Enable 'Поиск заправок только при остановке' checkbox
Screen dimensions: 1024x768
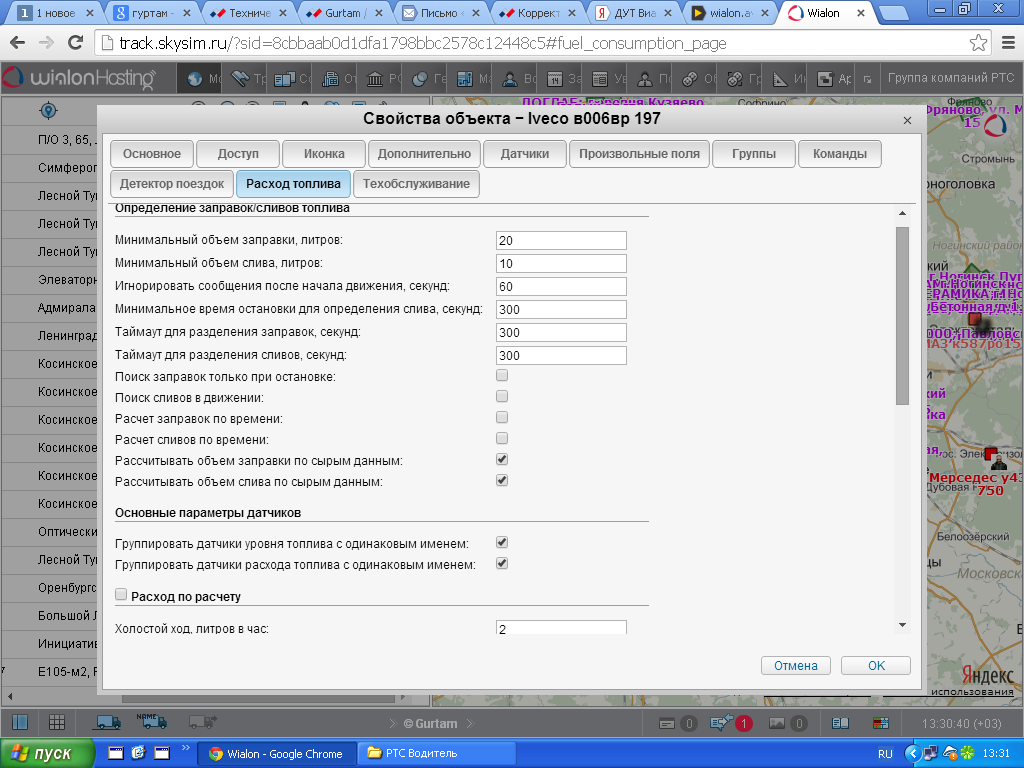pos(502,376)
